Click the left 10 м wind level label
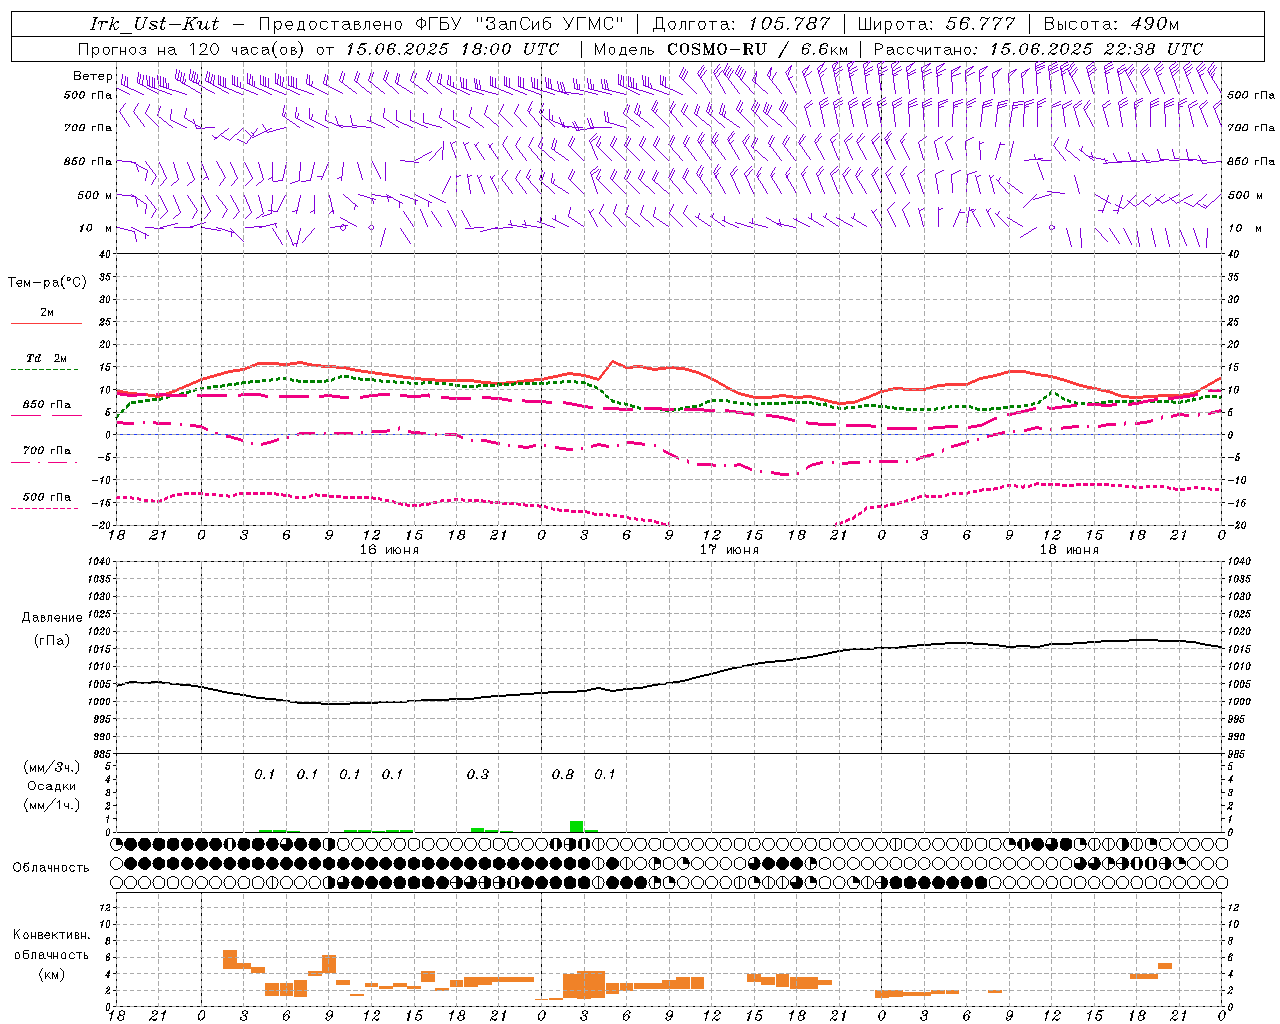 pos(96,228)
